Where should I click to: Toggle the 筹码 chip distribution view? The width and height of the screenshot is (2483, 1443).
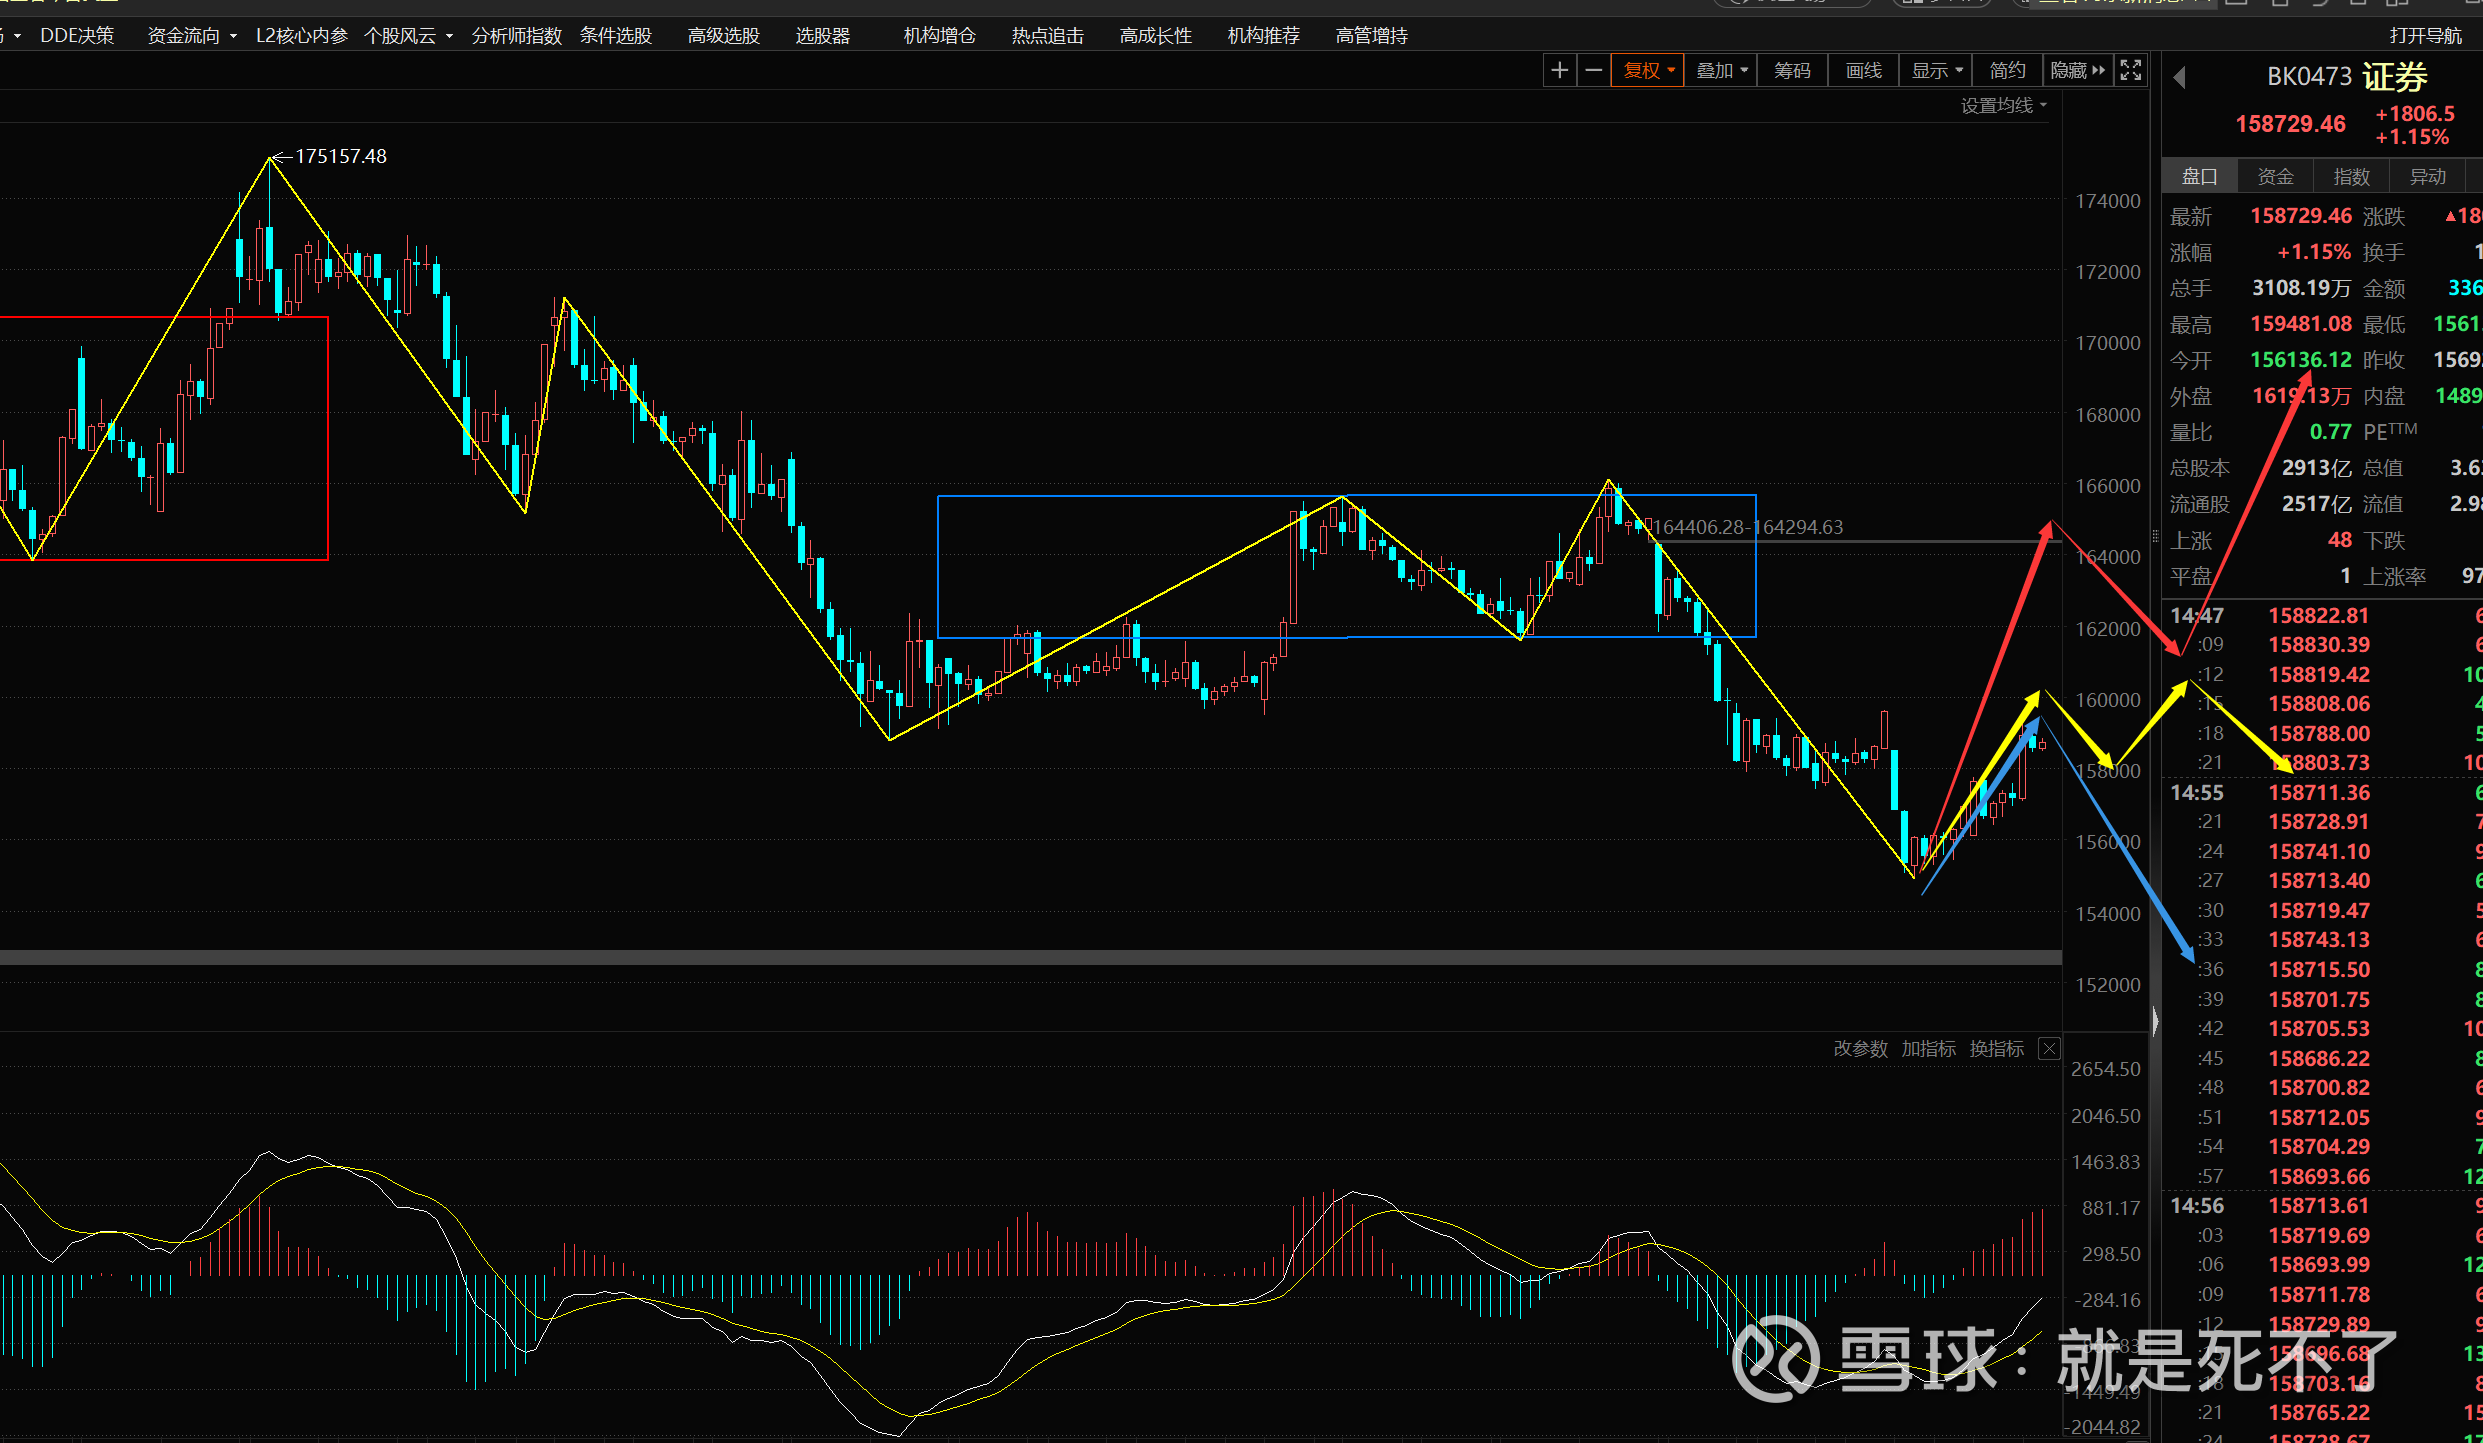point(1792,70)
